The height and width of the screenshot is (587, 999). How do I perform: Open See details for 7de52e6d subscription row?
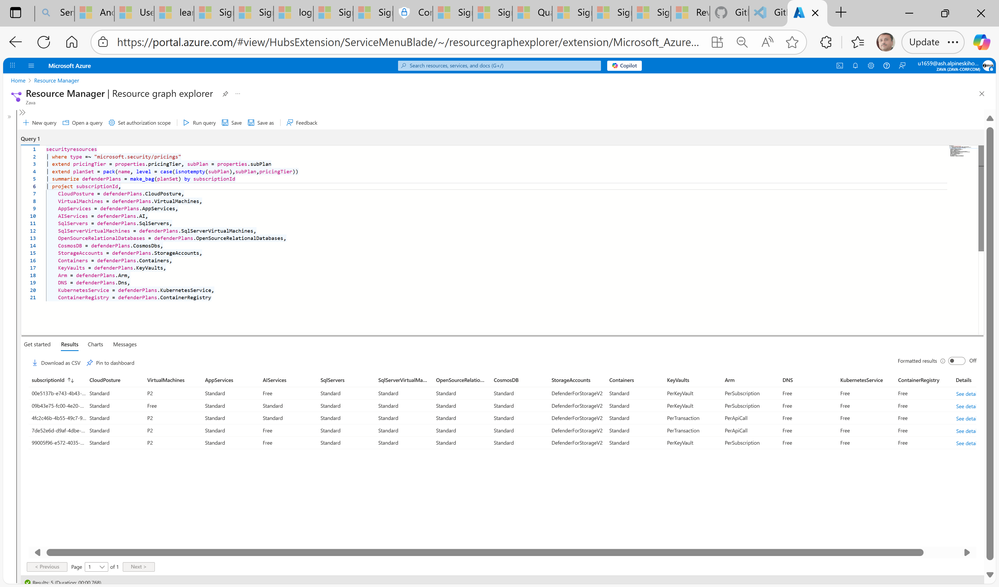point(965,431)
